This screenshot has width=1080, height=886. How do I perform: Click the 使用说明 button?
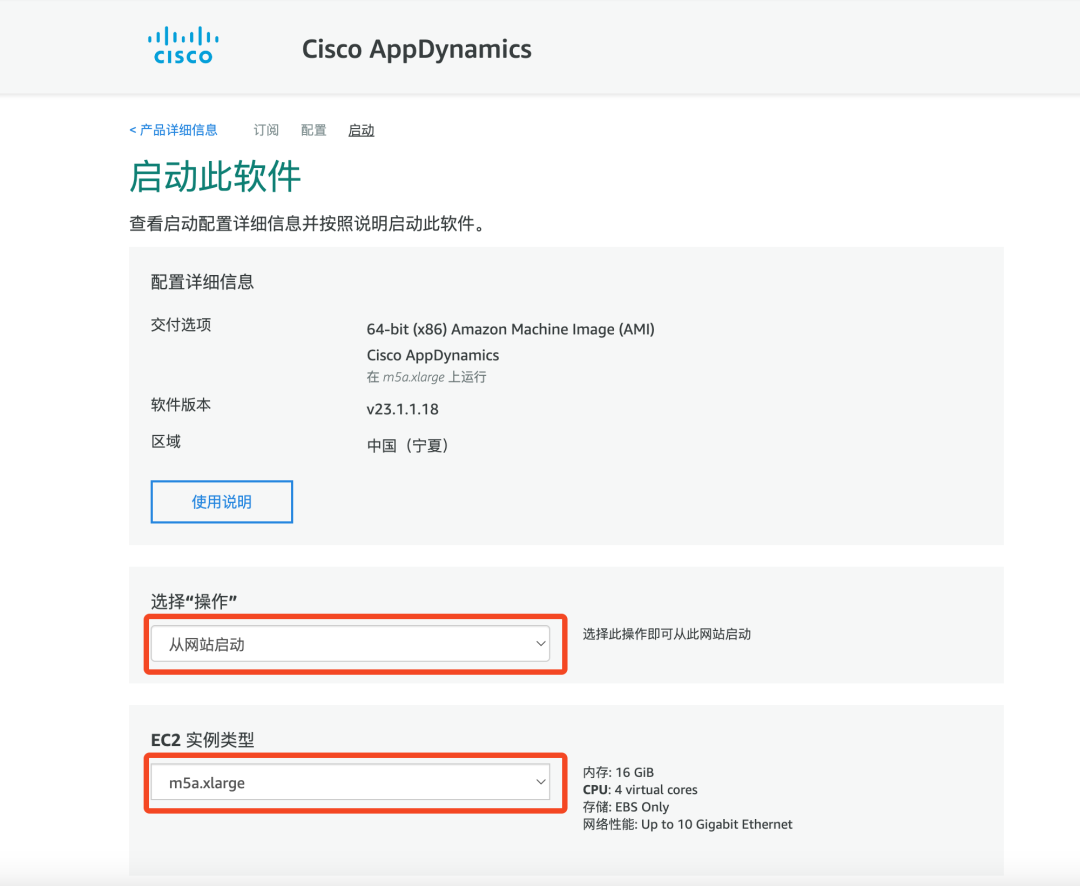point(221,502)
